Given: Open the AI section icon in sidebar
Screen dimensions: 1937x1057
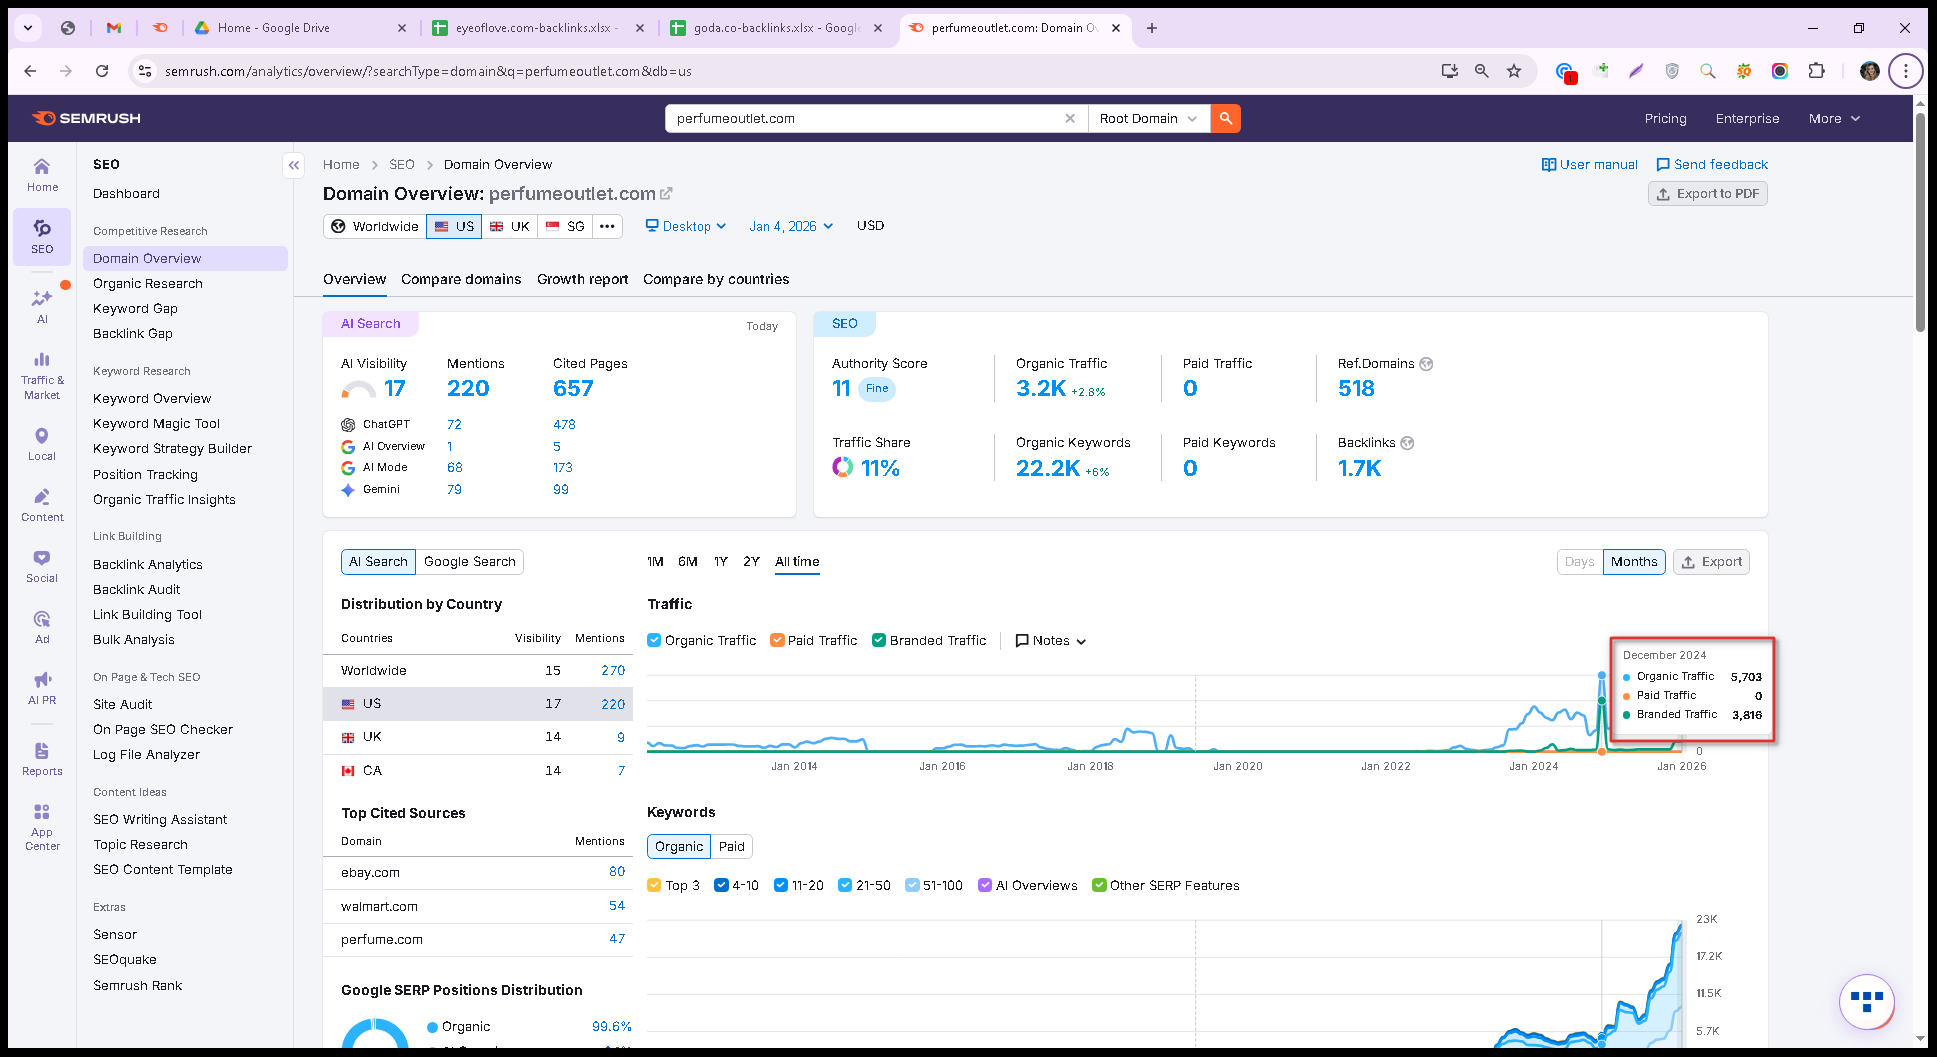Looking at the screenshot, I should point(42,305).
